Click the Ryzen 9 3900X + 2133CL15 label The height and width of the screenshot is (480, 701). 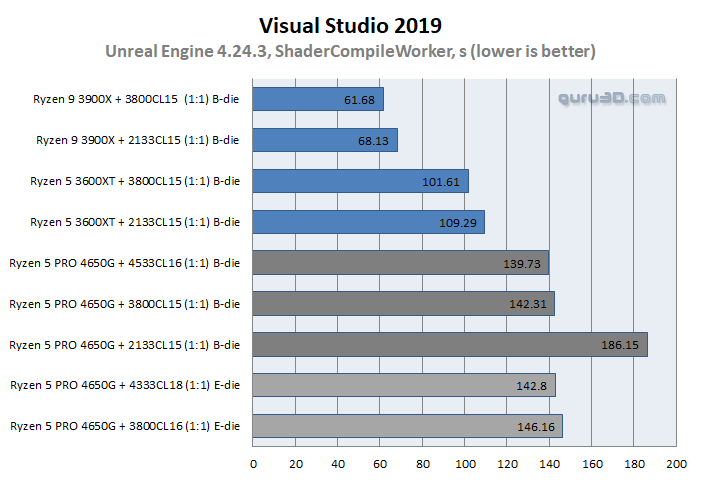[135, 140]
